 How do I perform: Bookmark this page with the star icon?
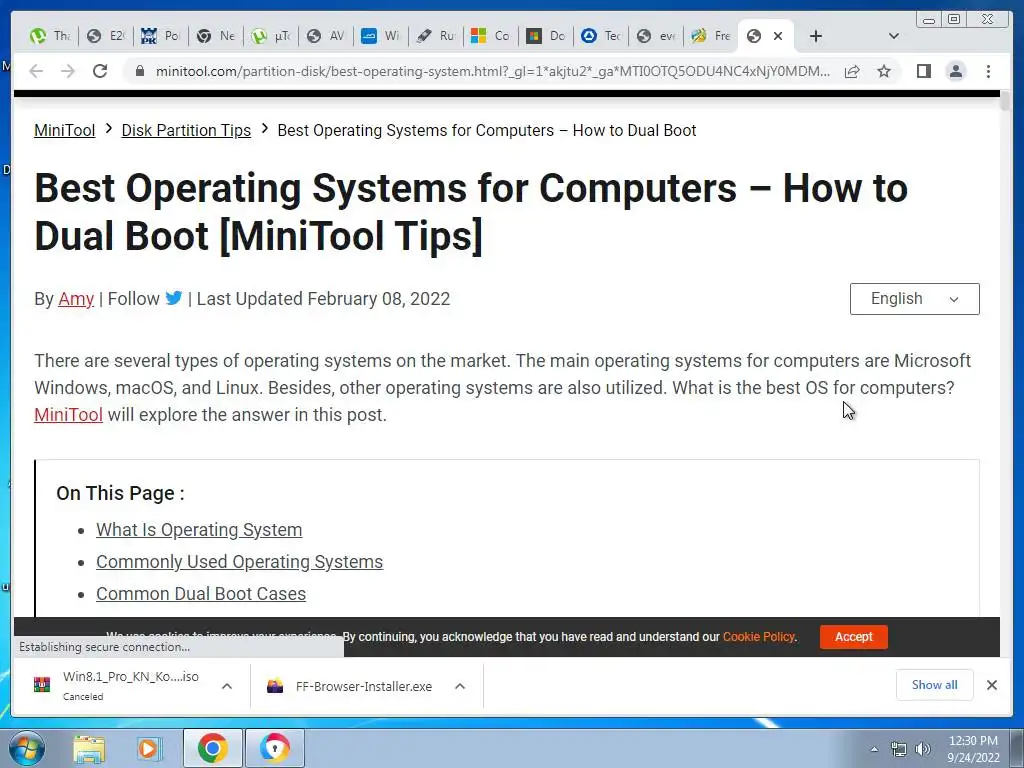coord(884,71)
